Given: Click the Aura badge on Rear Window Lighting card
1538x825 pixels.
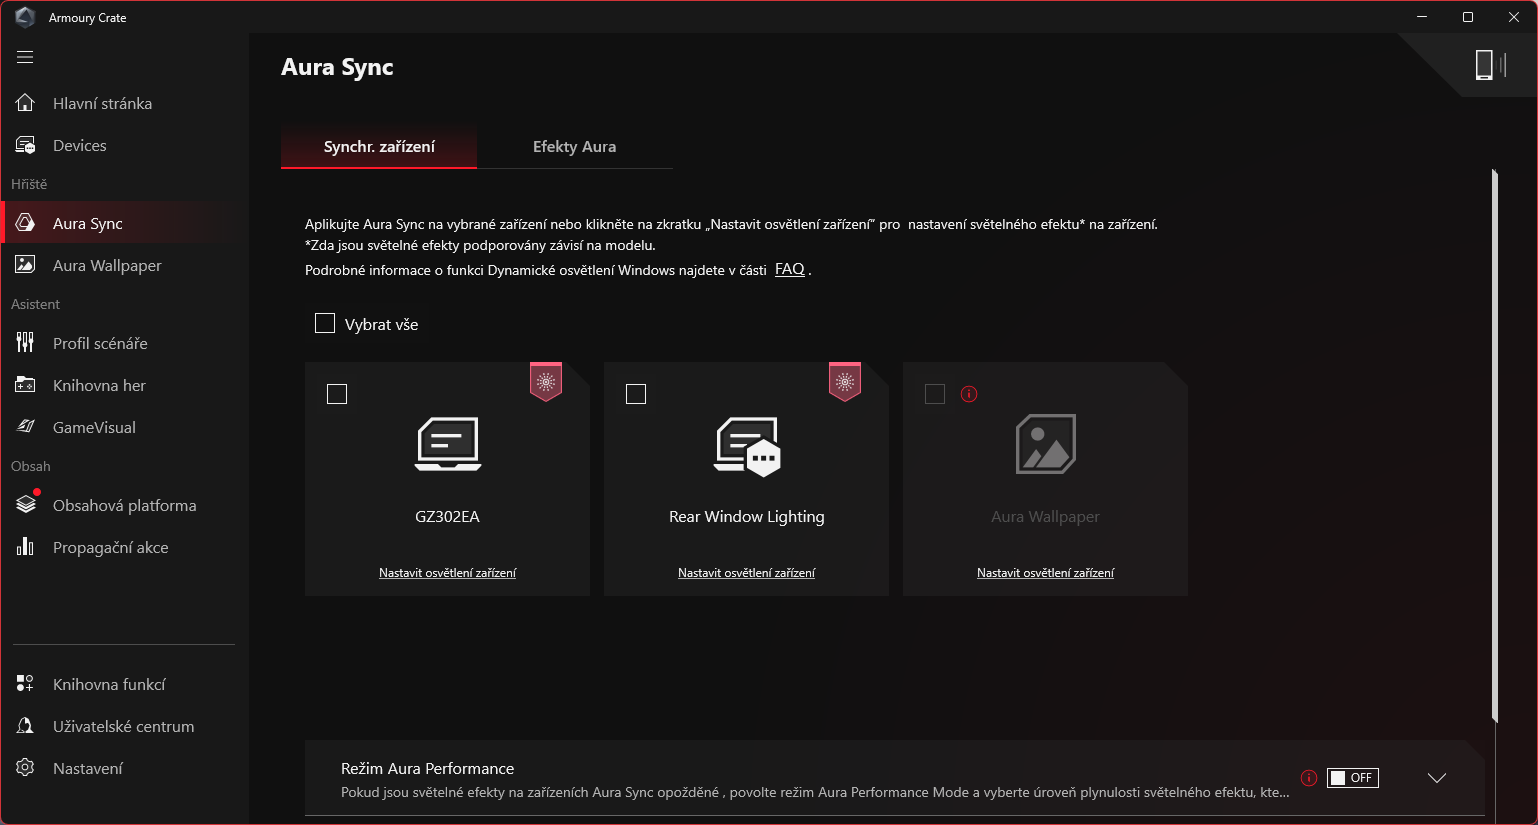Looking at the screenshot, I should [x=845, y=382].
